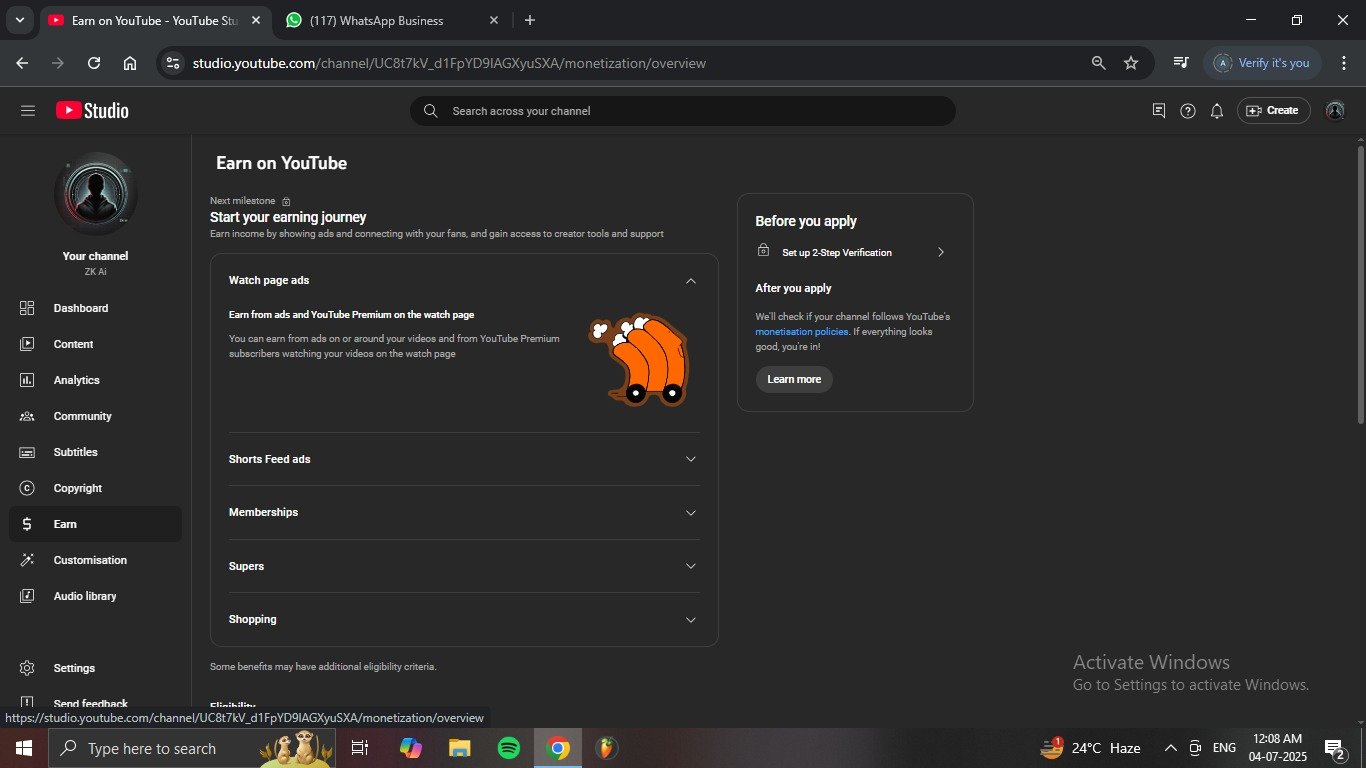The image size is (1366, 768).
Task: Click the Verify it's you button
Action: pyautogui.click(x=1263, y=63)
